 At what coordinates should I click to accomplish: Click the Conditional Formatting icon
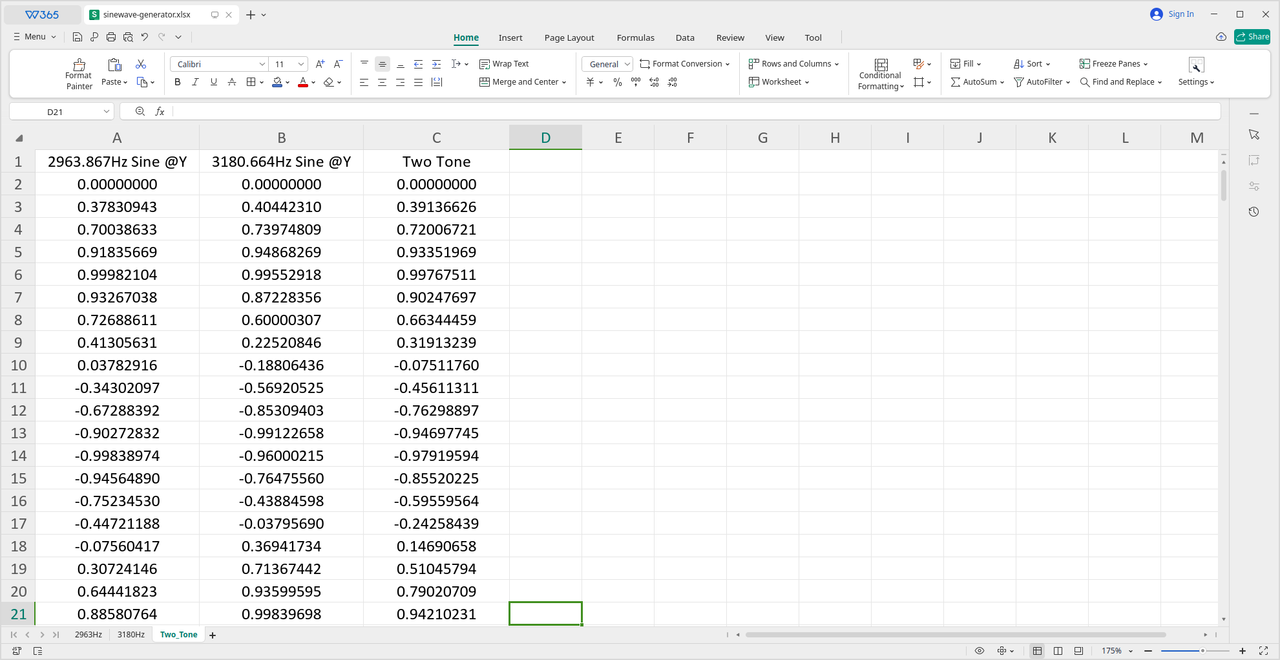pos(880,73)
